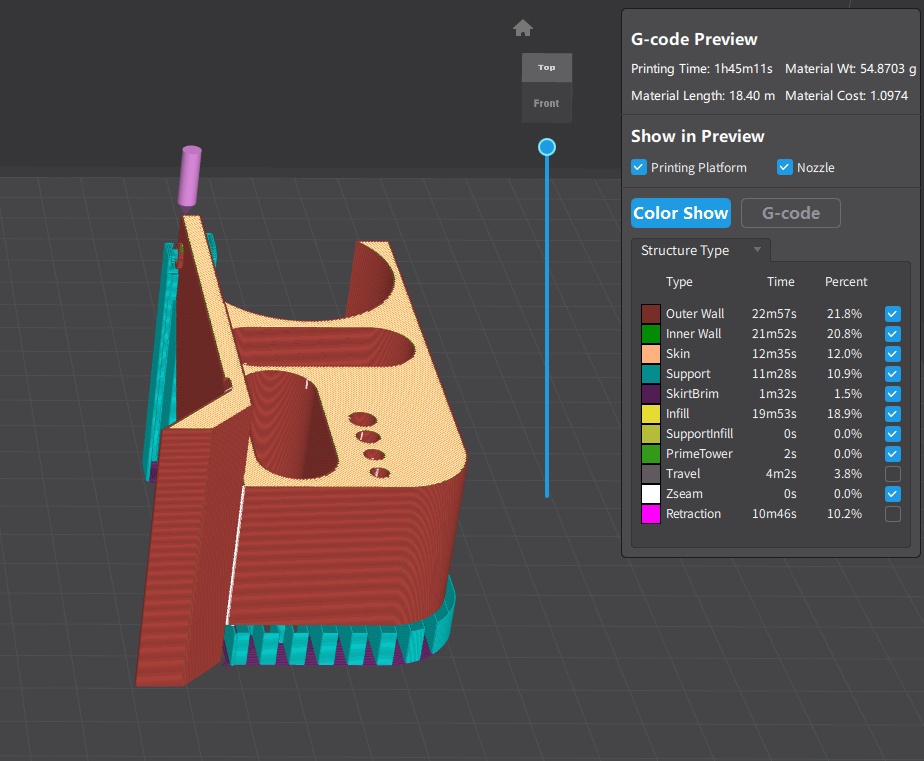This screenshot has width=924, height=761.
Task: Click the magenta Retraction color swatch
Action: tap(651, 514)
